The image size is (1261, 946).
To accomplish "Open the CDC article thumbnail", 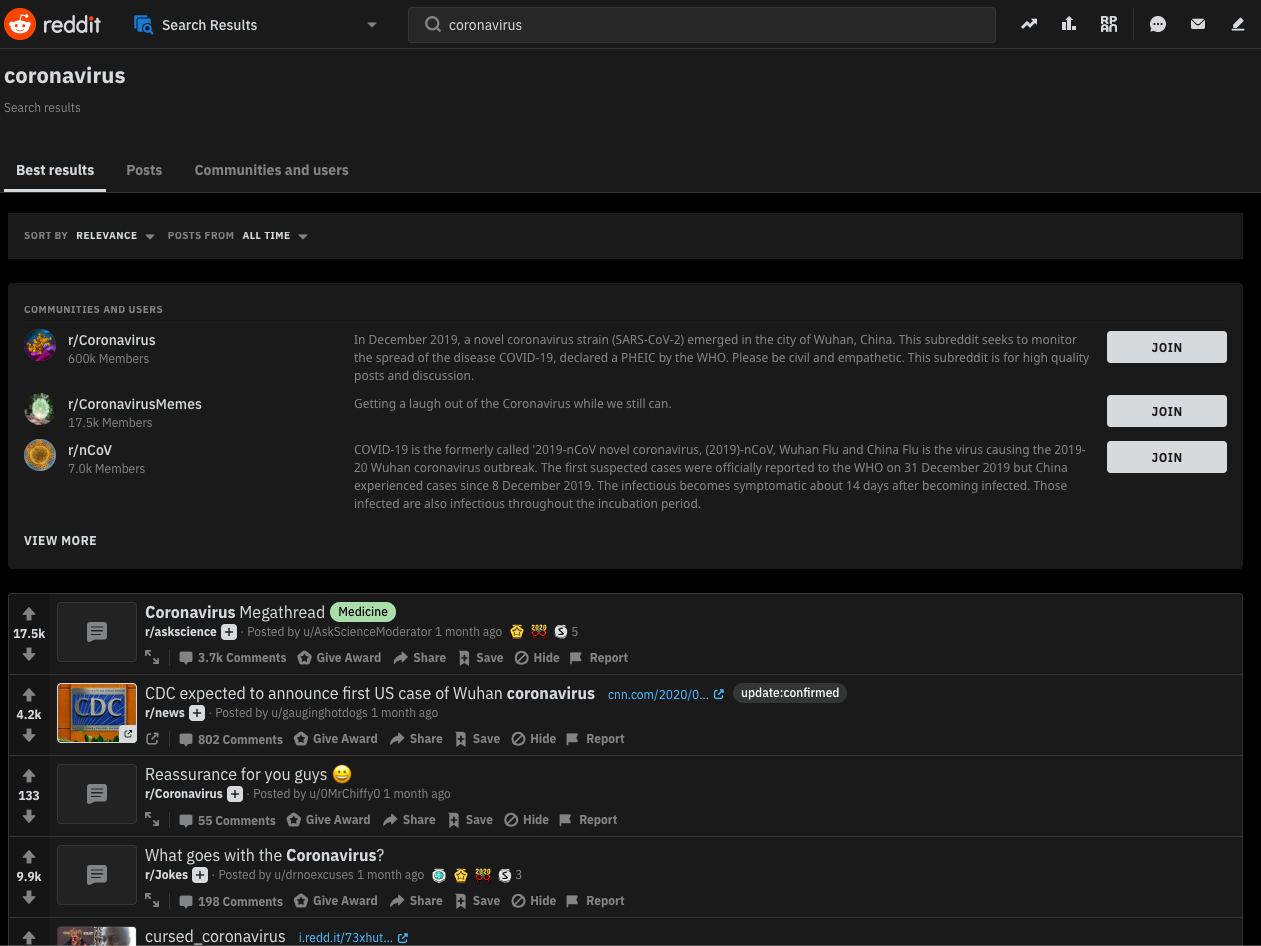I will click(96, 712).
